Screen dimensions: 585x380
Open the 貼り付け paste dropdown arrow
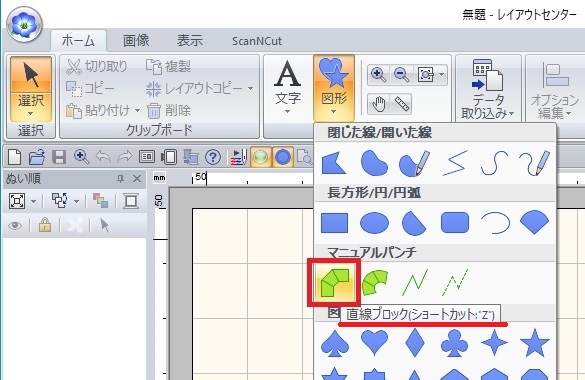click(137, 110)
